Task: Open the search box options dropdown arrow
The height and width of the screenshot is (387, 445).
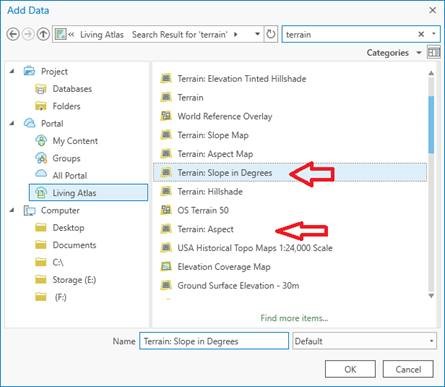Action: click(x=433, y=34)
